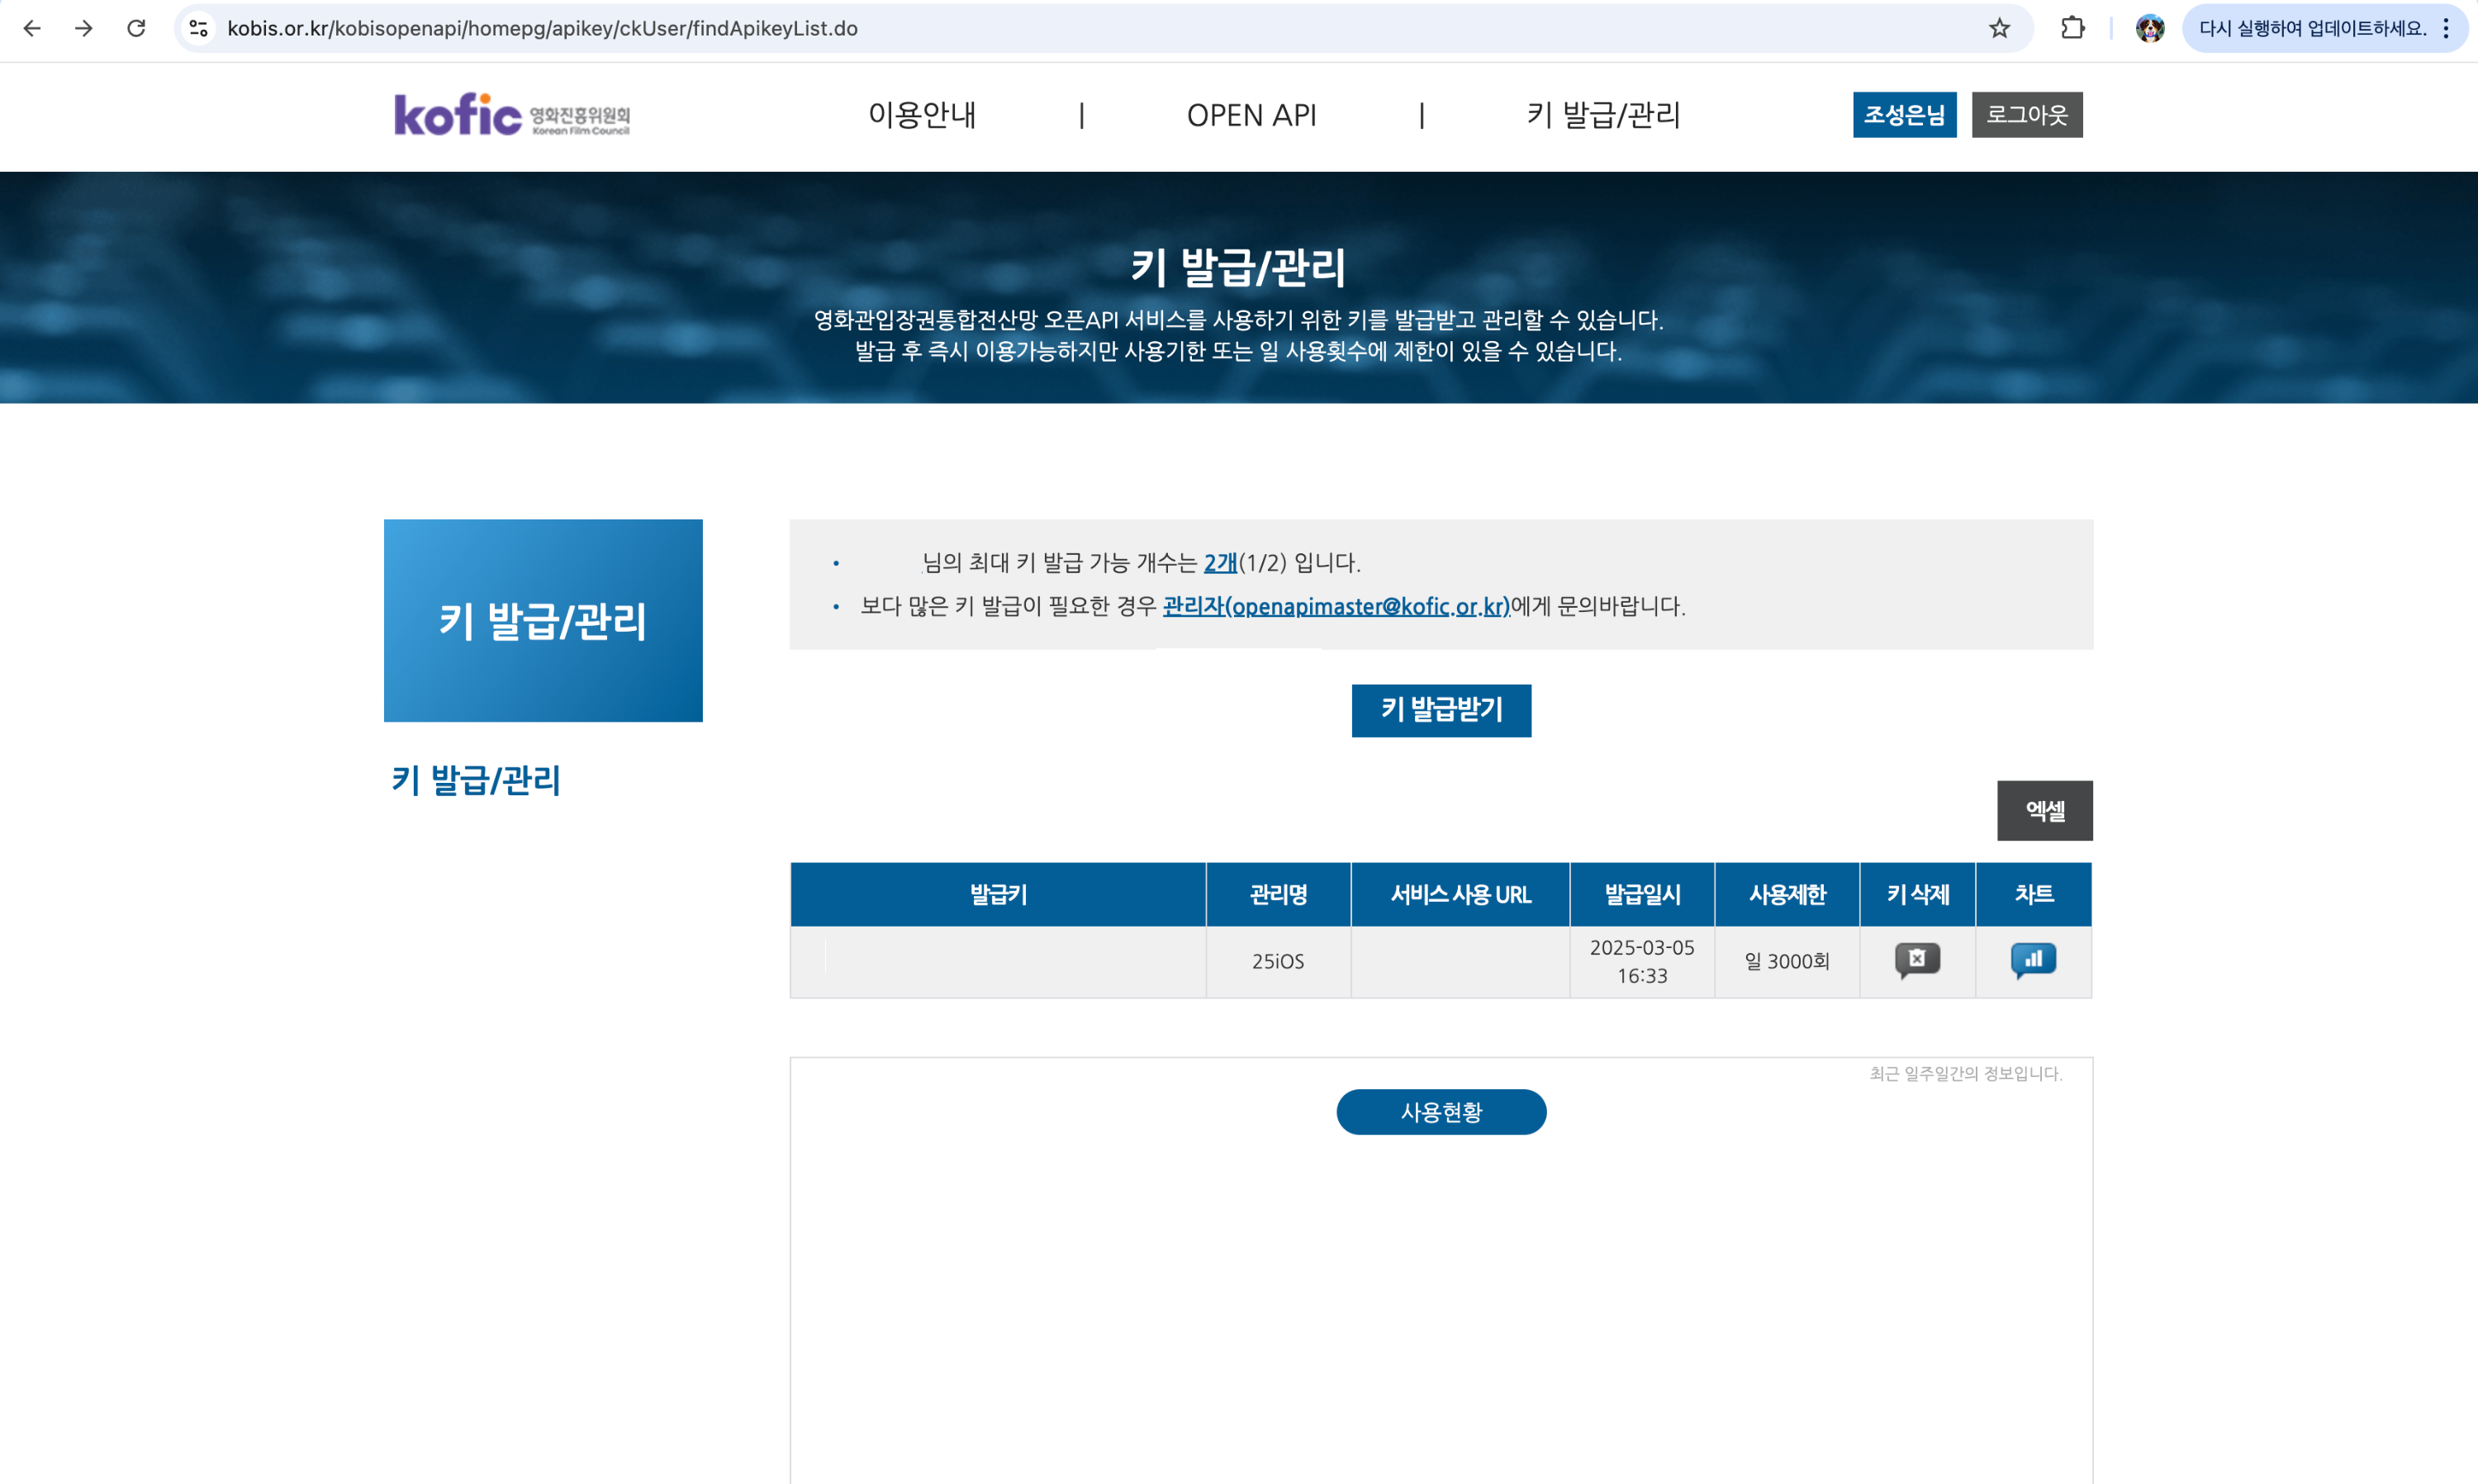The image size is (2478, 1484).
Task: Click the 일 3000회 usage limit cell
Action: [x=1787, y=961]
